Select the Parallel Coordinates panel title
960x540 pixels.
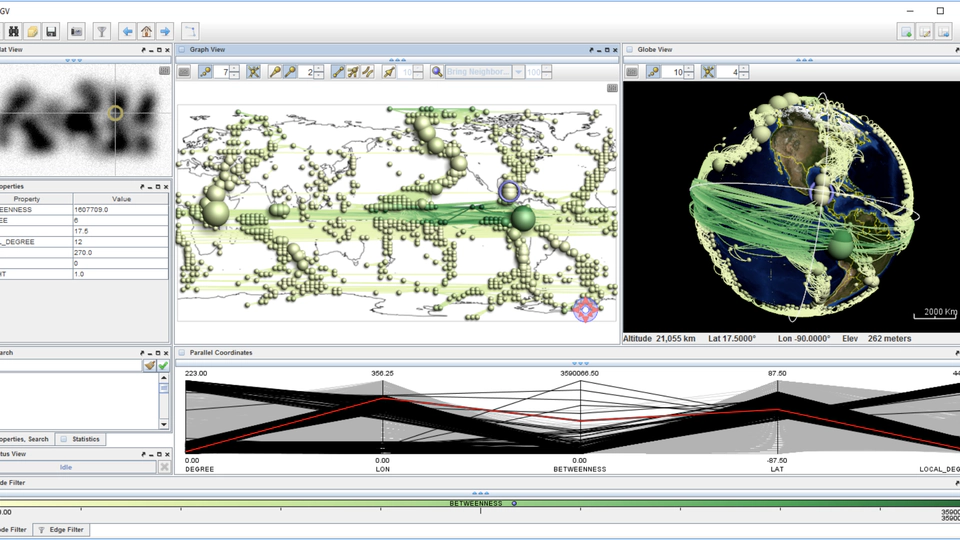220,353
